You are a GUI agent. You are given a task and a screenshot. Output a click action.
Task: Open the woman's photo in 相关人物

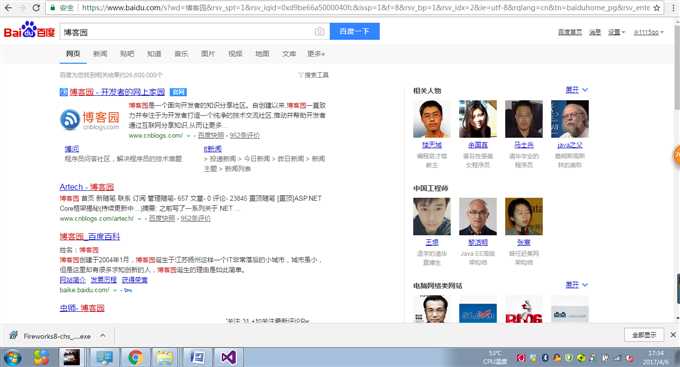point(478,119)
